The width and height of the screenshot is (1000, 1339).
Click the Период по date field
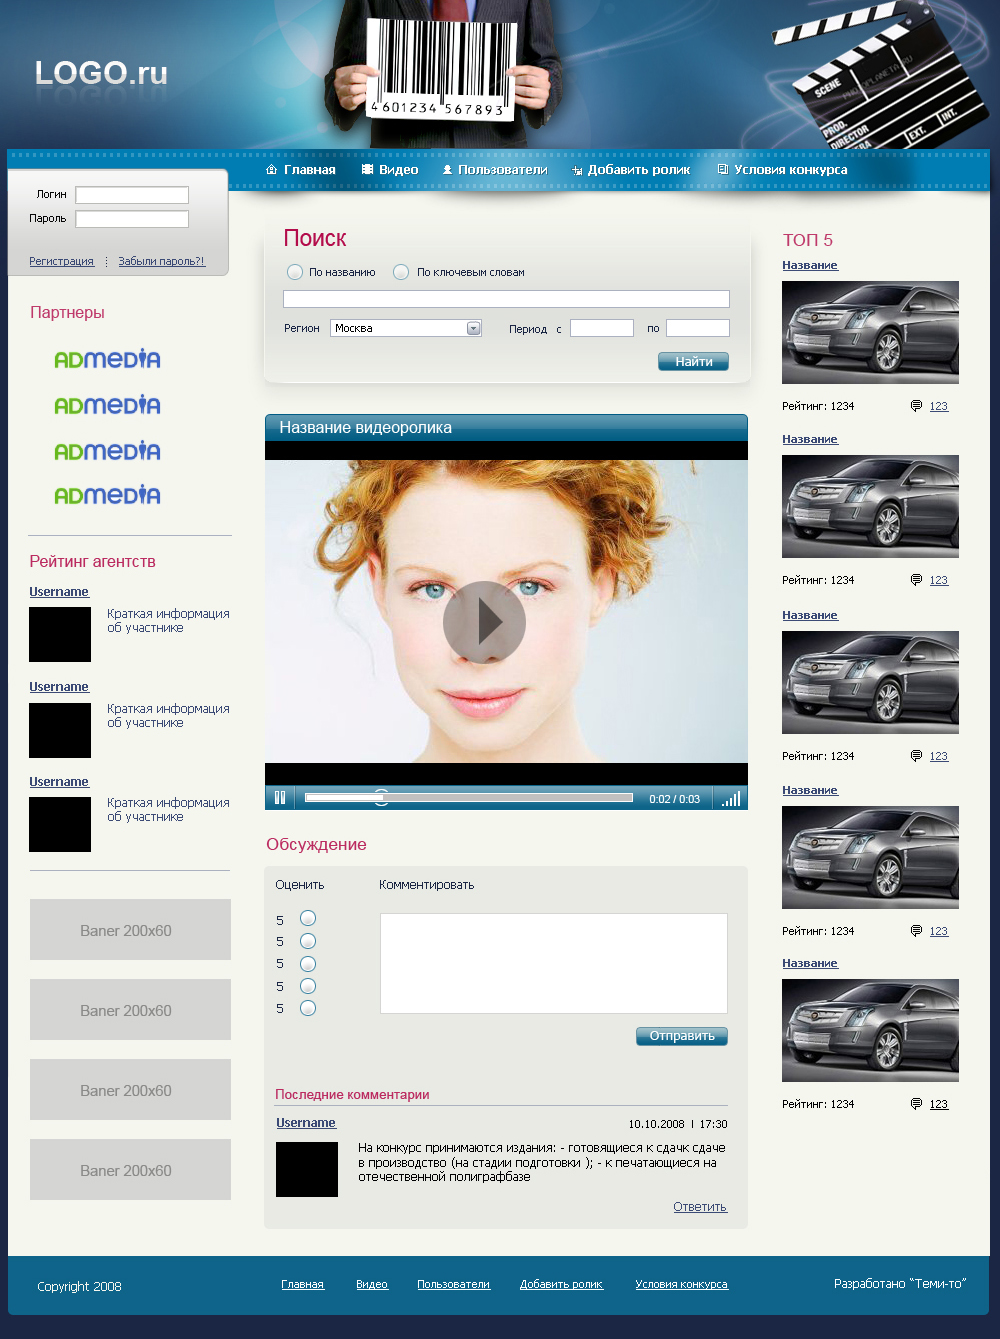[698, 328]
